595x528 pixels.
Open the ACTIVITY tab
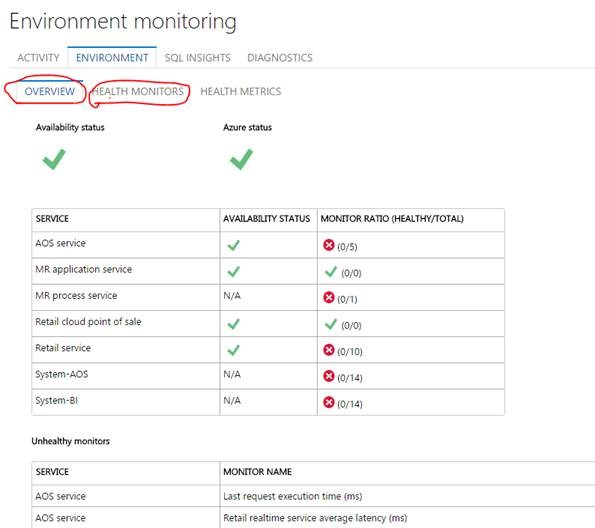(x=38, y=58)
